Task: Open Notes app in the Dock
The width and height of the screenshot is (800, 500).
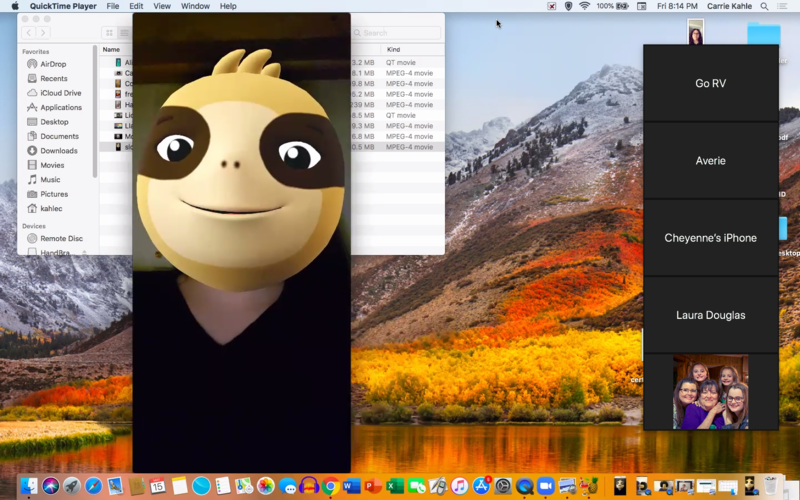Action: coord(180,486)
